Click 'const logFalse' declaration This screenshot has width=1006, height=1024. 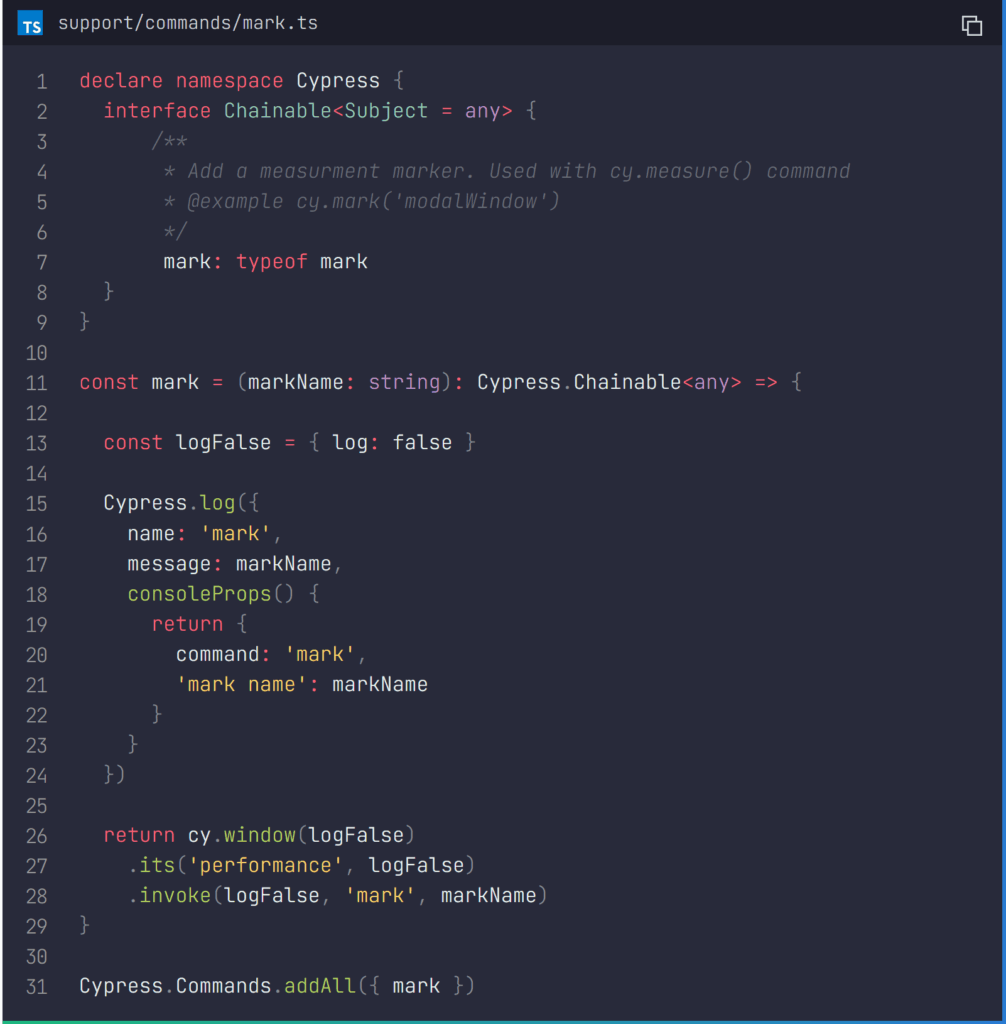point(187,443)
